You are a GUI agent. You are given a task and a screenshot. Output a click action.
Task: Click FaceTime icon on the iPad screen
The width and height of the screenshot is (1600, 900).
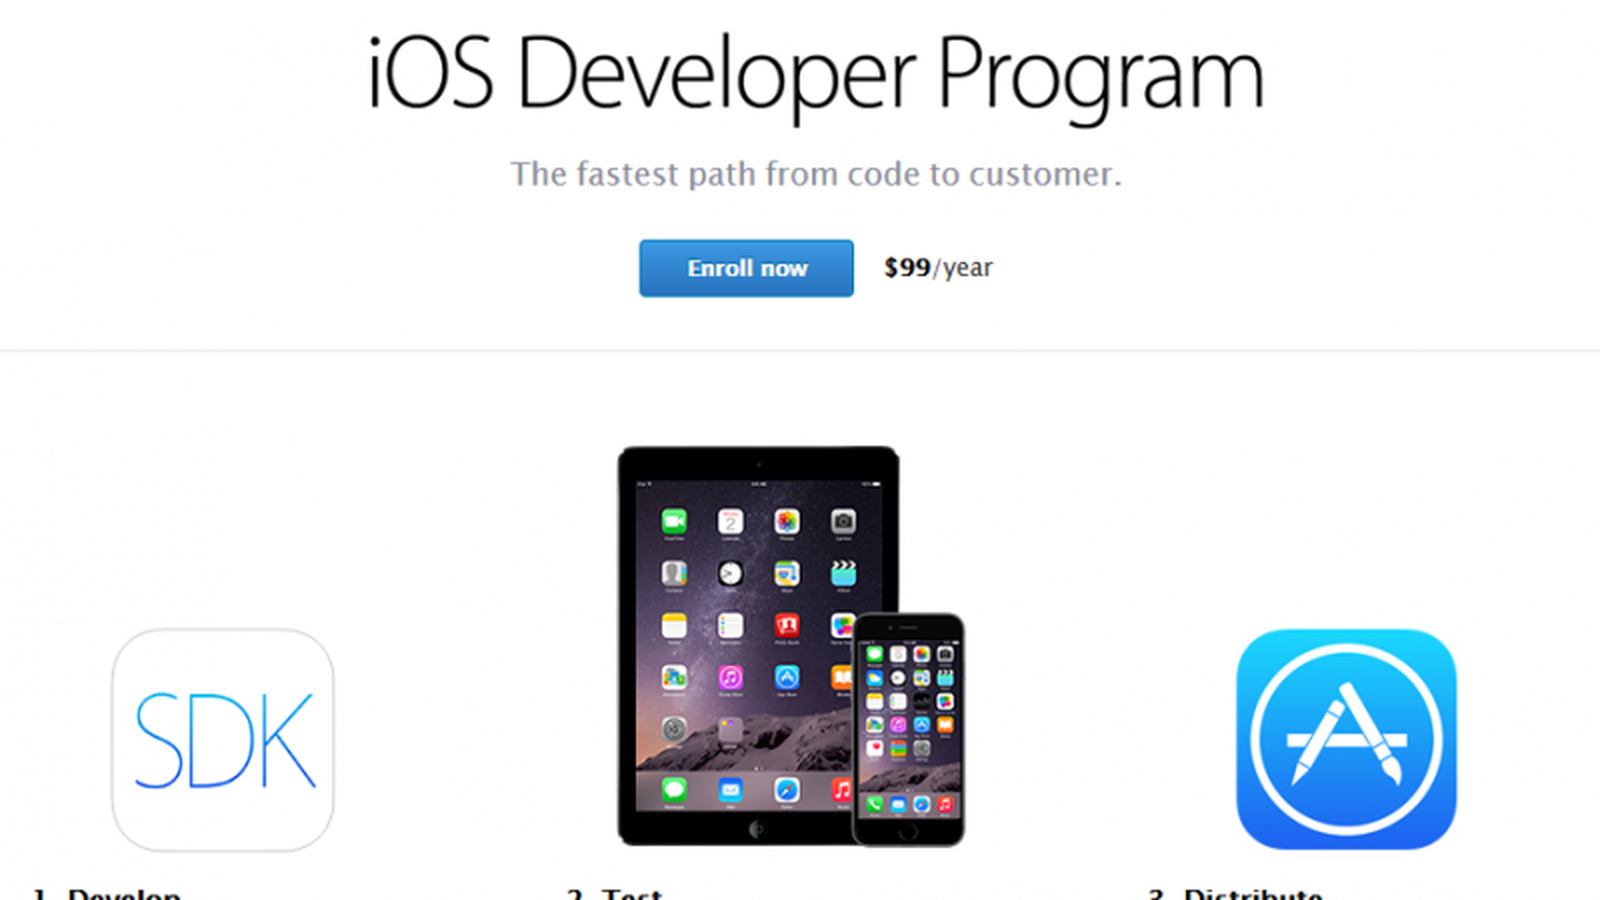674,521
